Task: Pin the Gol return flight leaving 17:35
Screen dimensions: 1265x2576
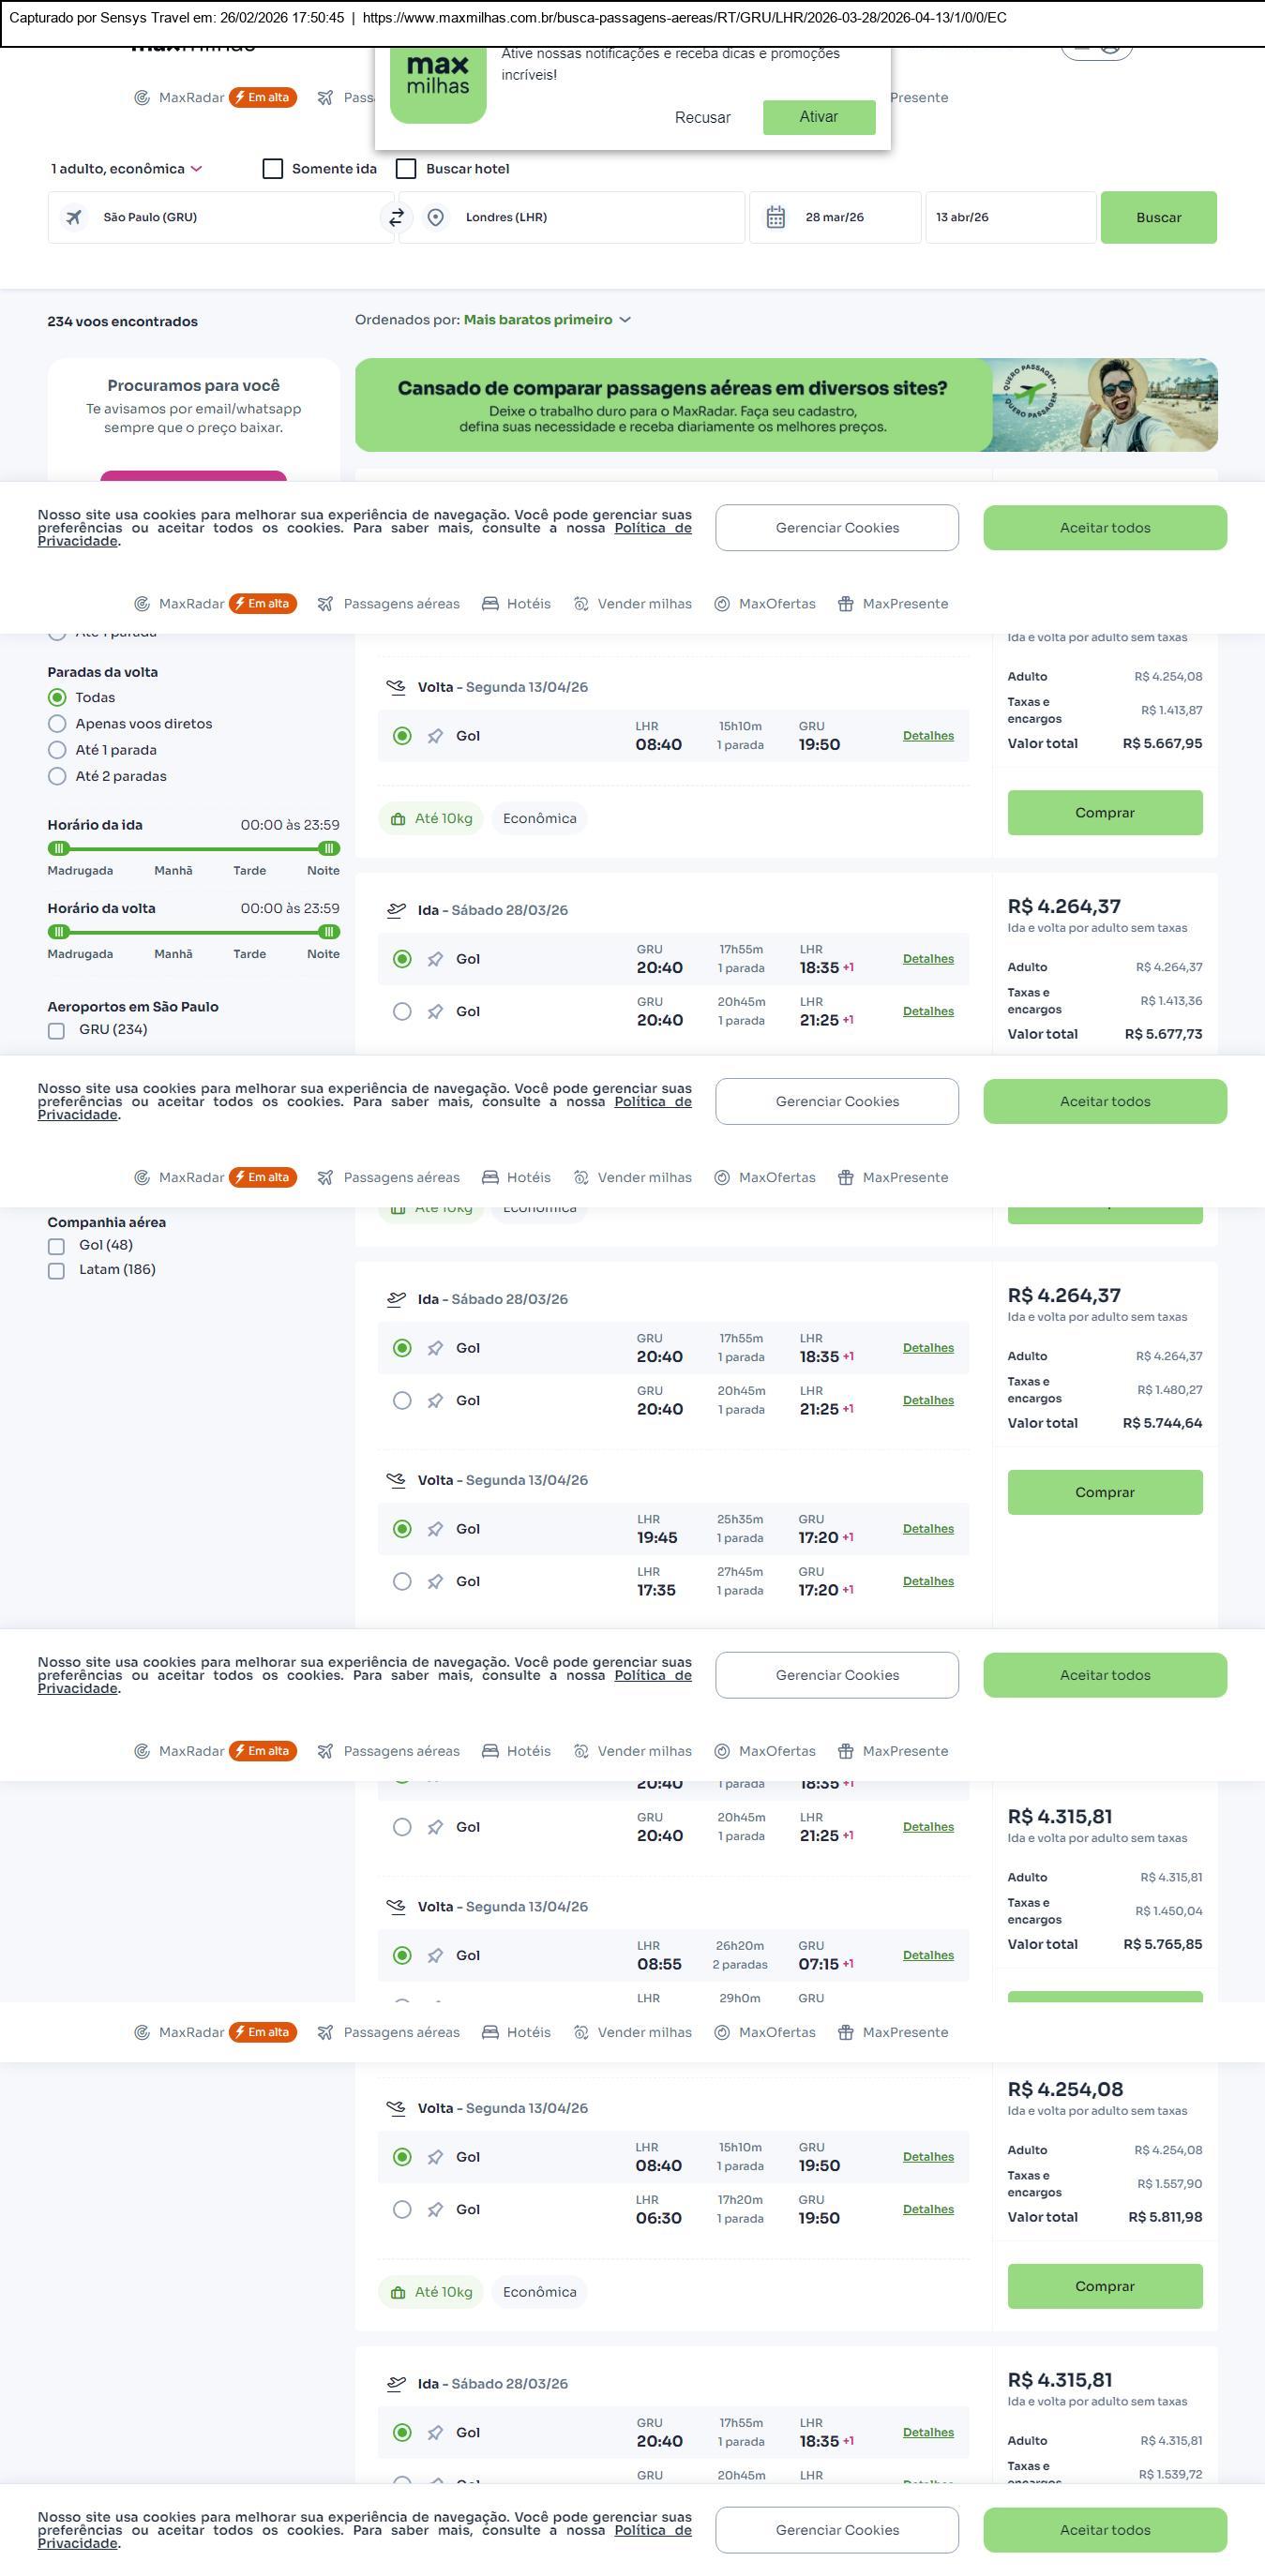Action: tap(435, 1581)
